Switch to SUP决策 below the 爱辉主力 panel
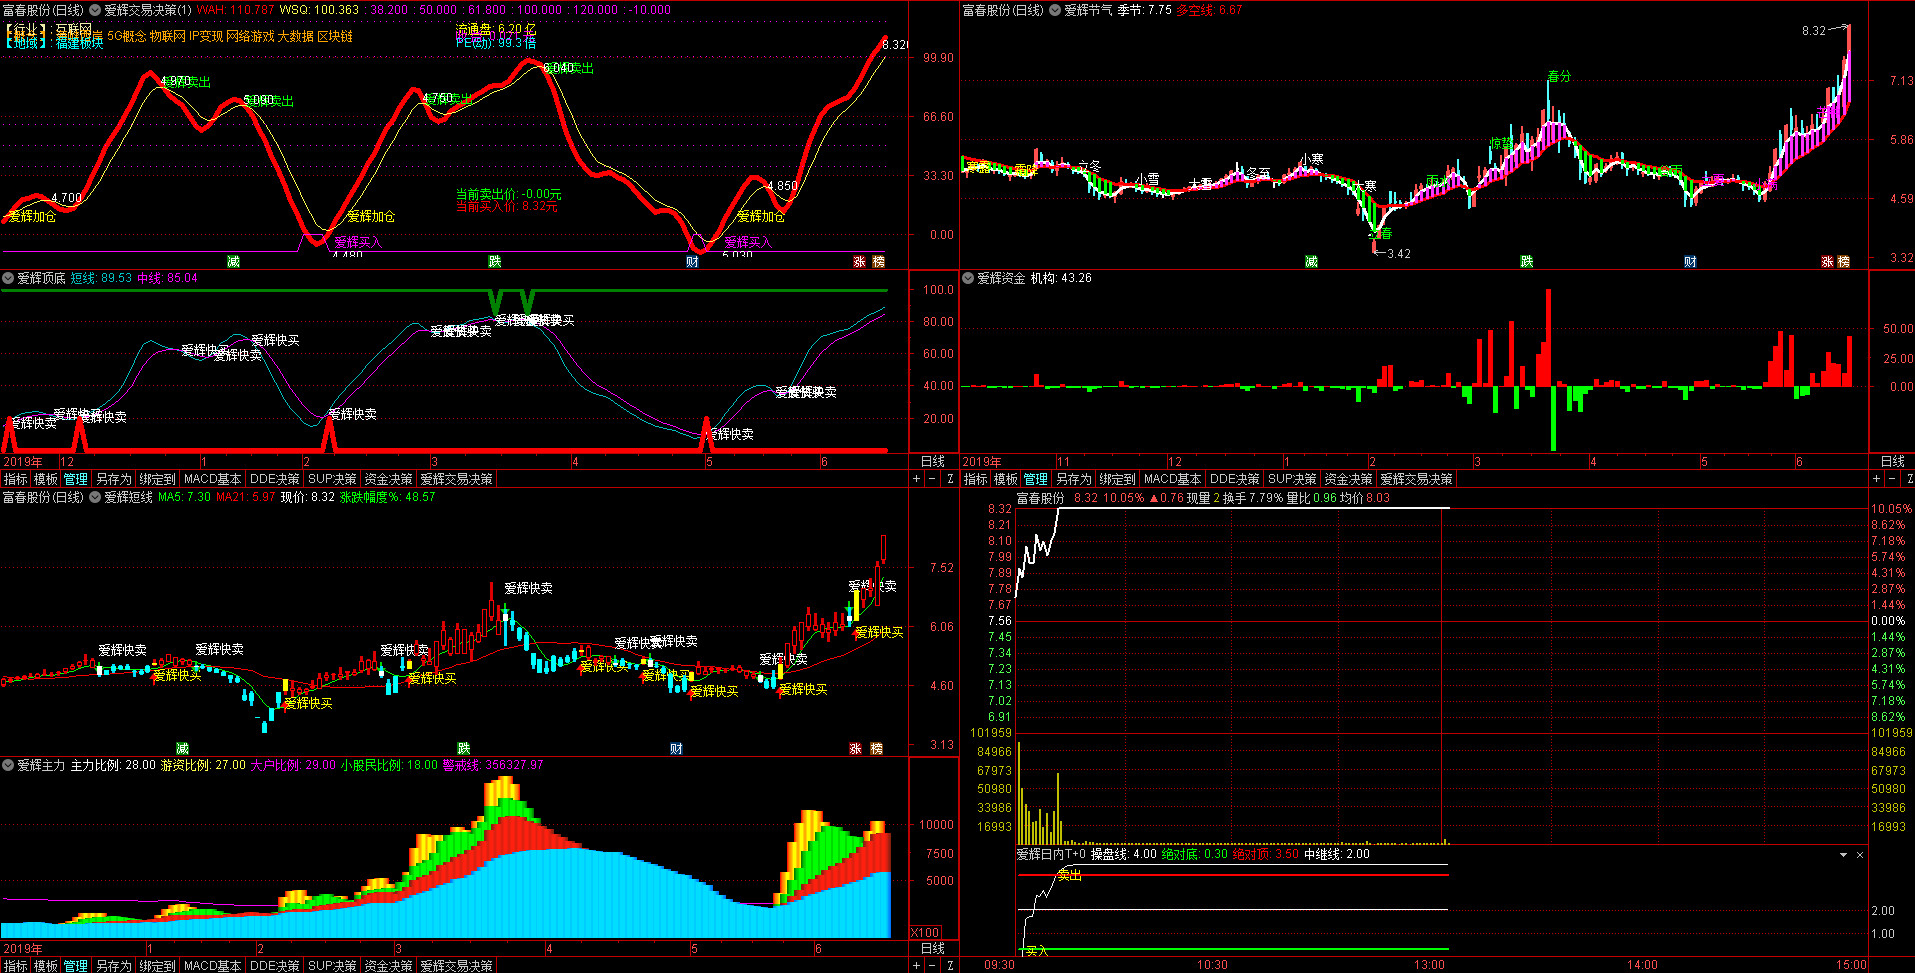The image size is (1915, 973). 332,966
